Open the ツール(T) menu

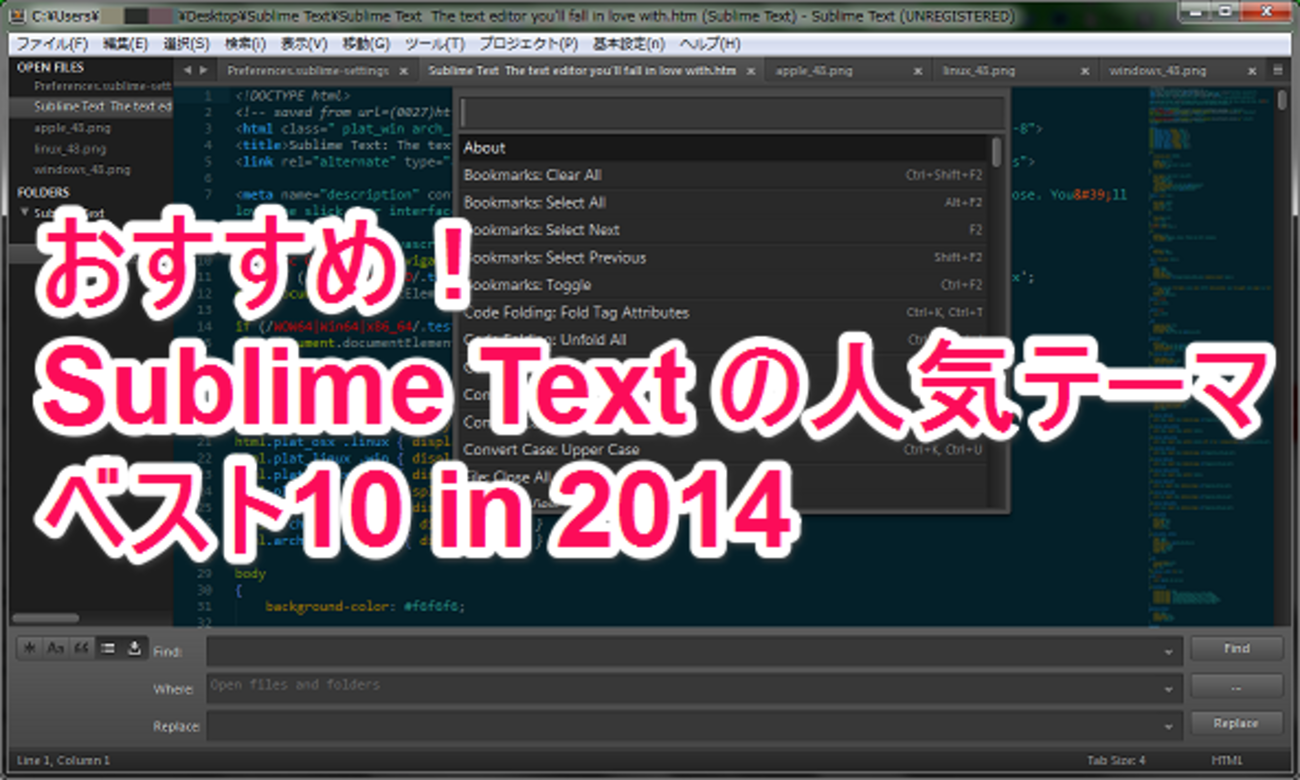click(434, 44)
